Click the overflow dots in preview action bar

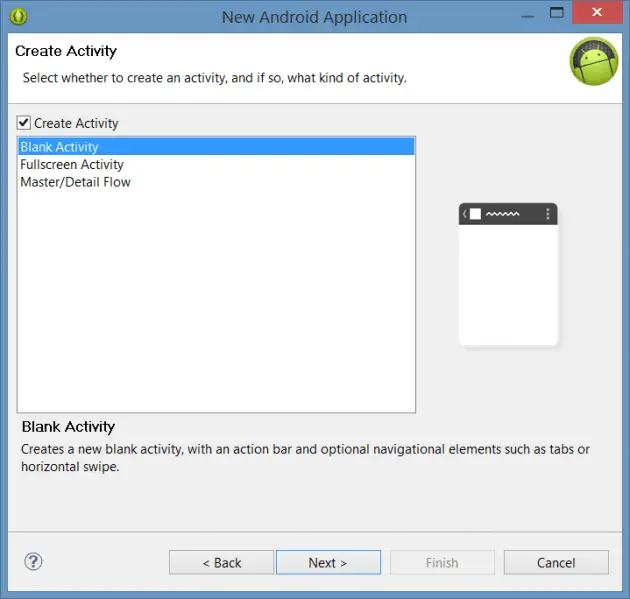[x=548, y=214]
